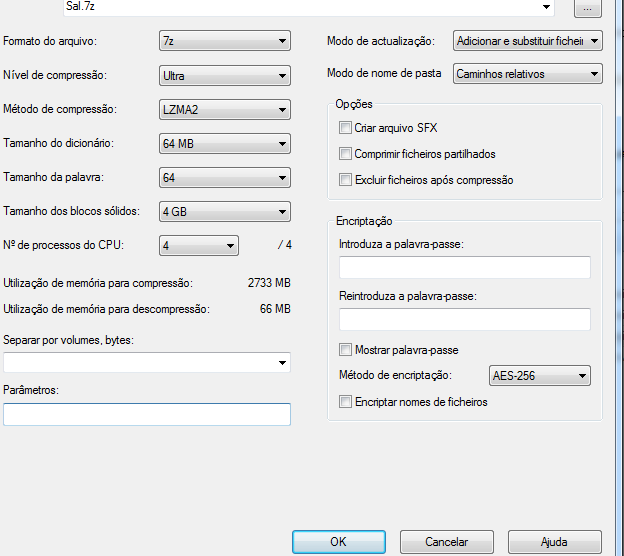This screenshot has height=556, width=624.
Task: Enable Criar arquivo SFX checkbox
Action: pyautogui.click(x=346, y=128)
